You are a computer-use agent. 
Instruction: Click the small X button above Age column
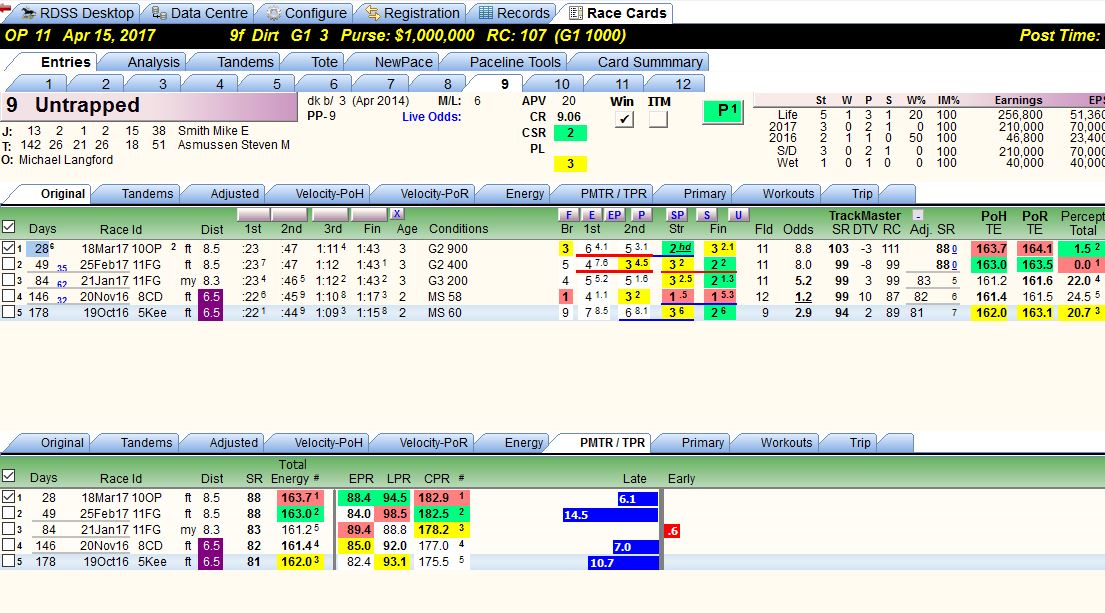[x=397, y=213]
